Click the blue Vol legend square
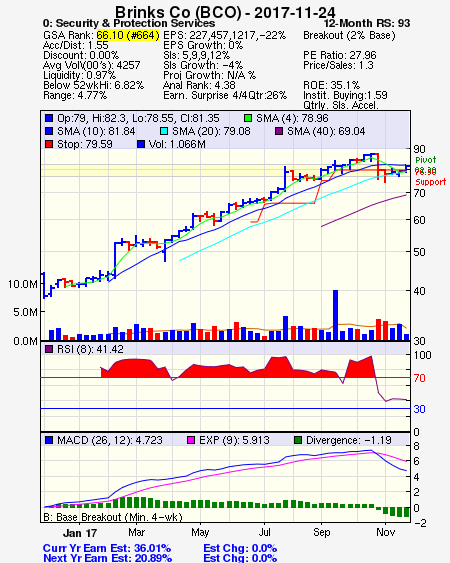This screenshot has height=563, width=450. 141,144
